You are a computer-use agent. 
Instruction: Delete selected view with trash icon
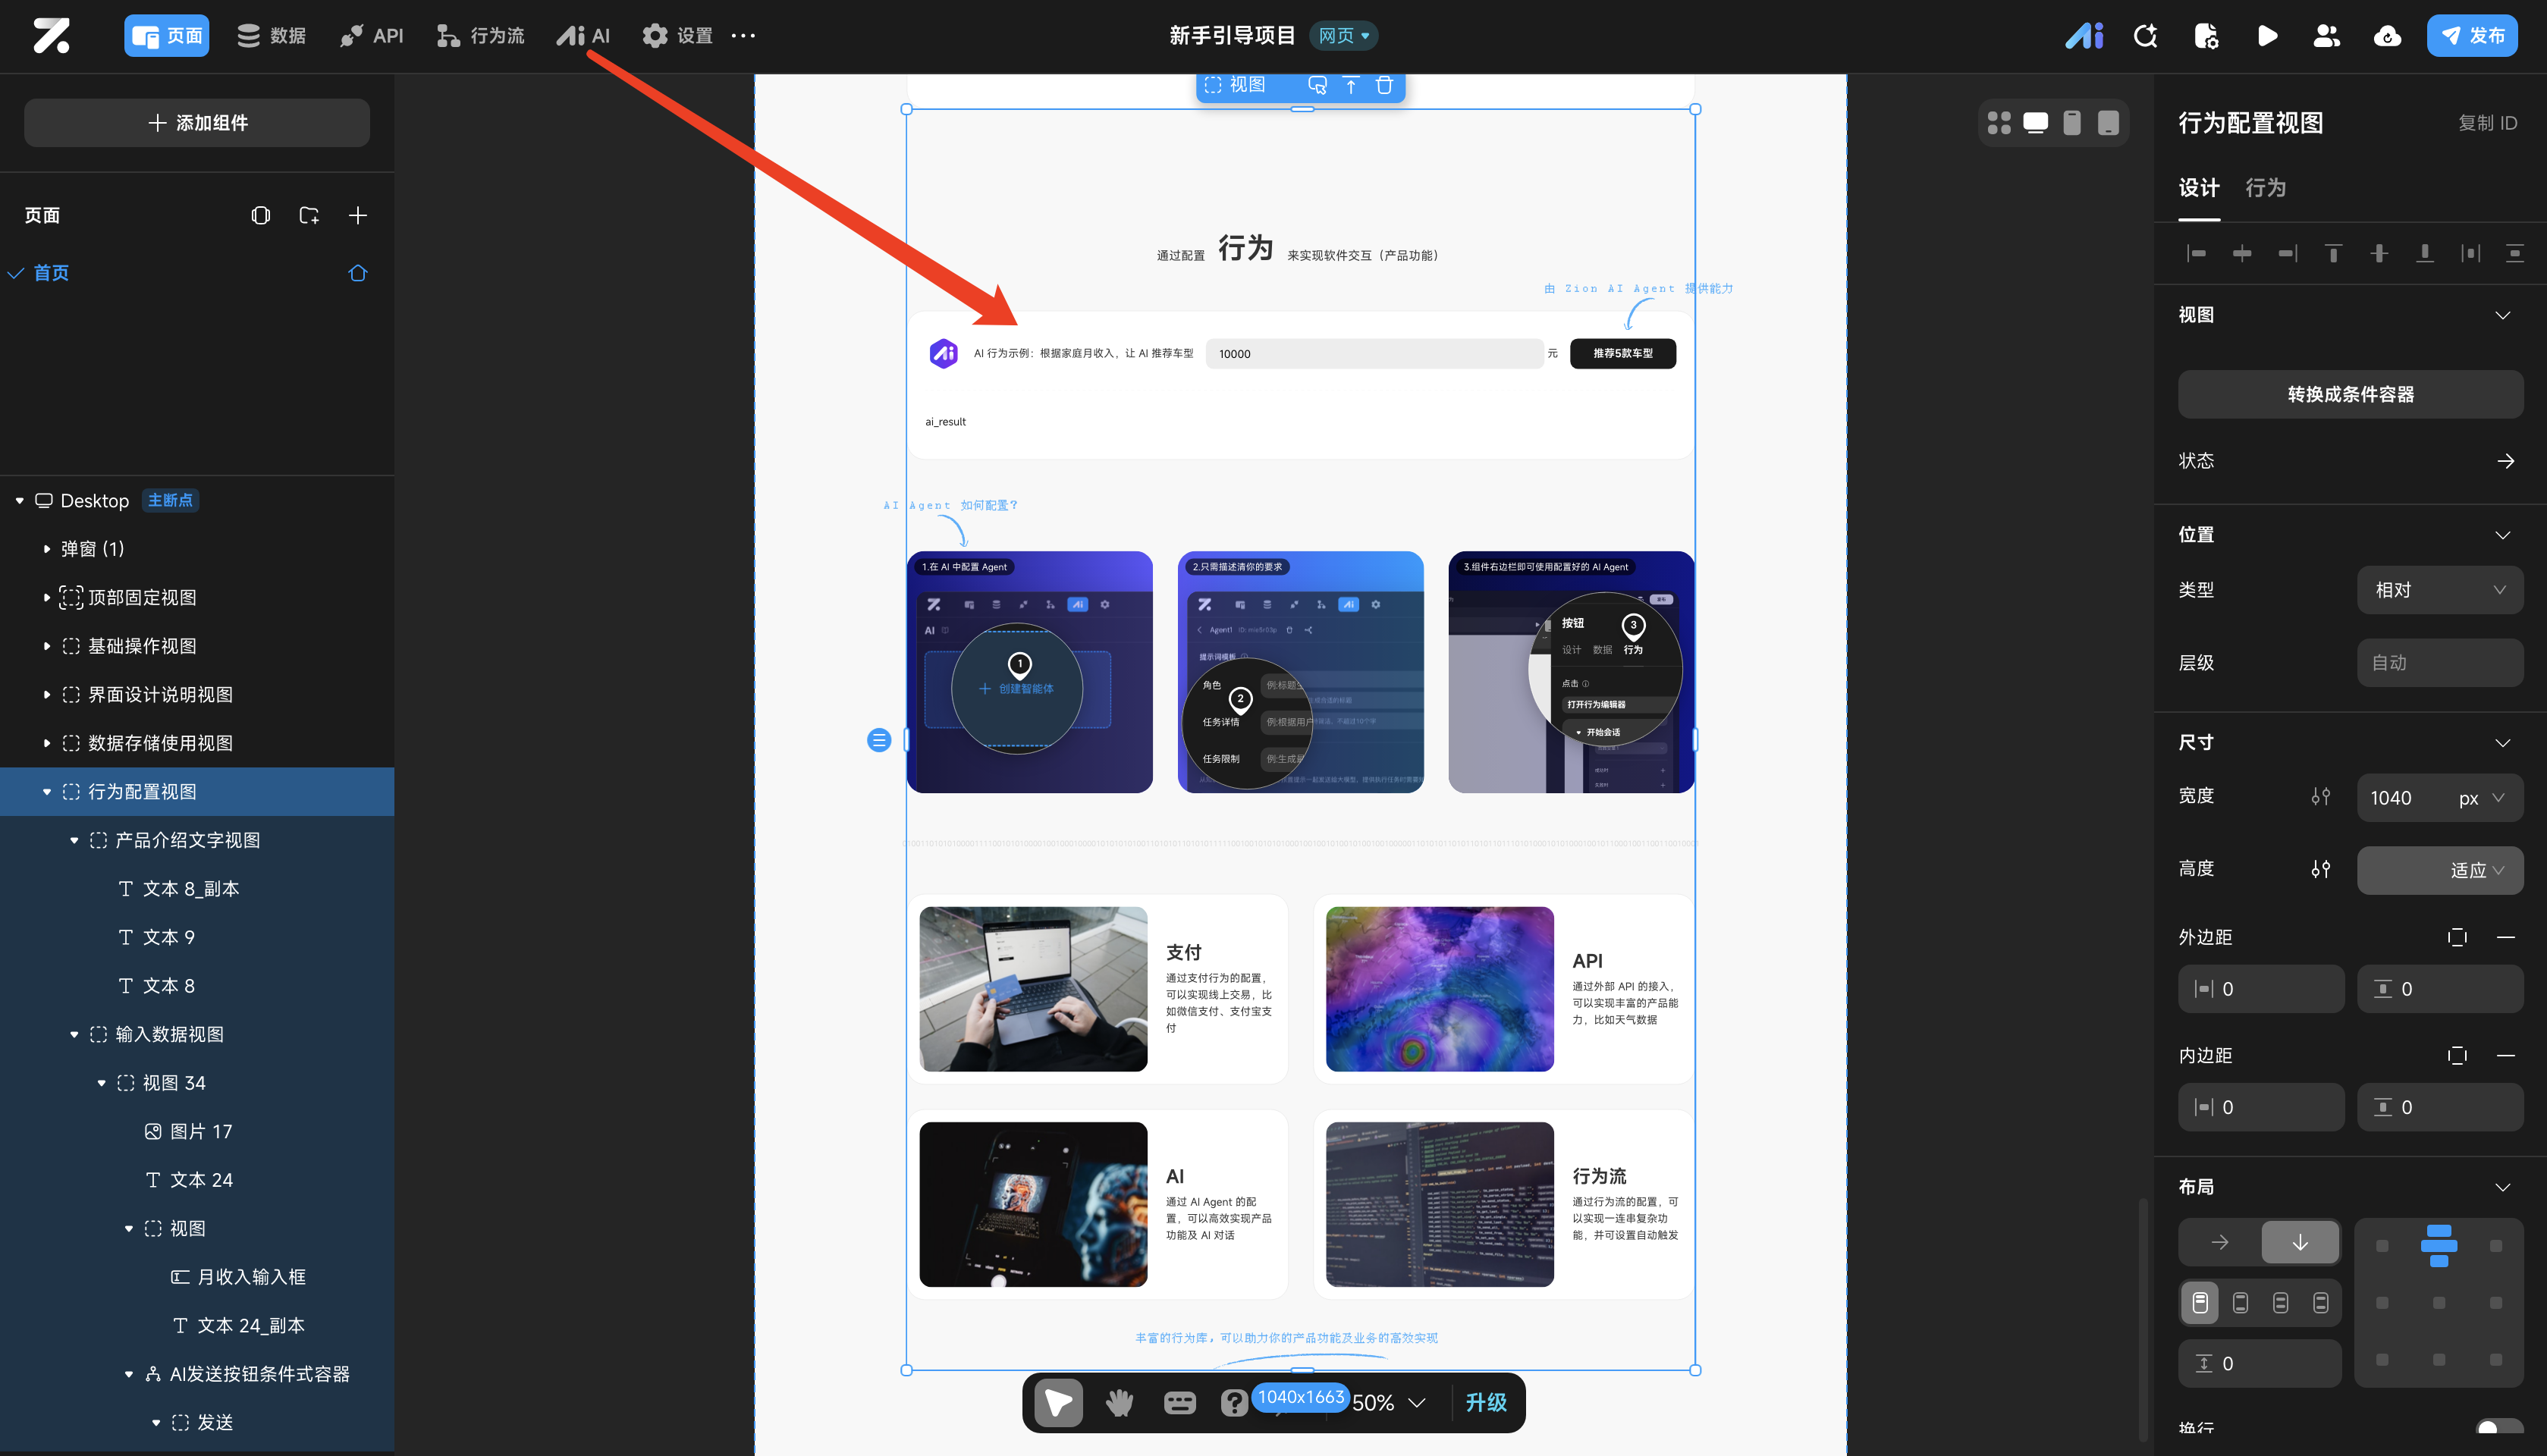1384,86
